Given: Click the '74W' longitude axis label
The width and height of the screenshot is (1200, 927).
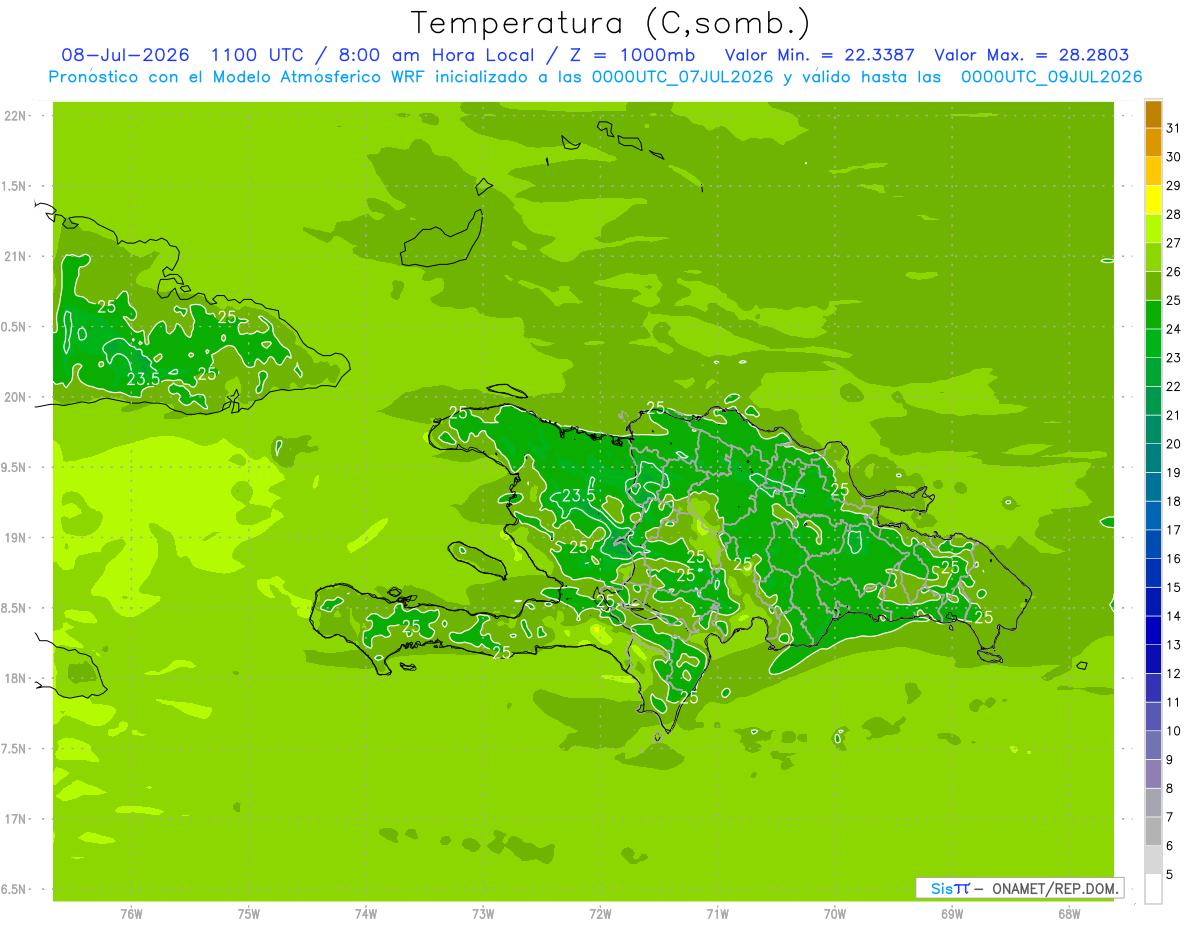Looking at the screenshot, I should 366,914.
